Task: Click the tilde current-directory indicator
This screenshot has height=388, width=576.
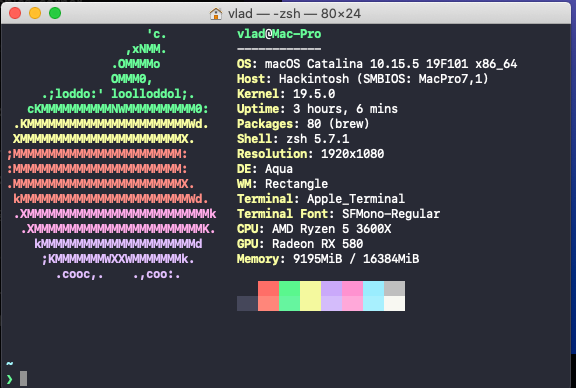Action: pos(10,364)
